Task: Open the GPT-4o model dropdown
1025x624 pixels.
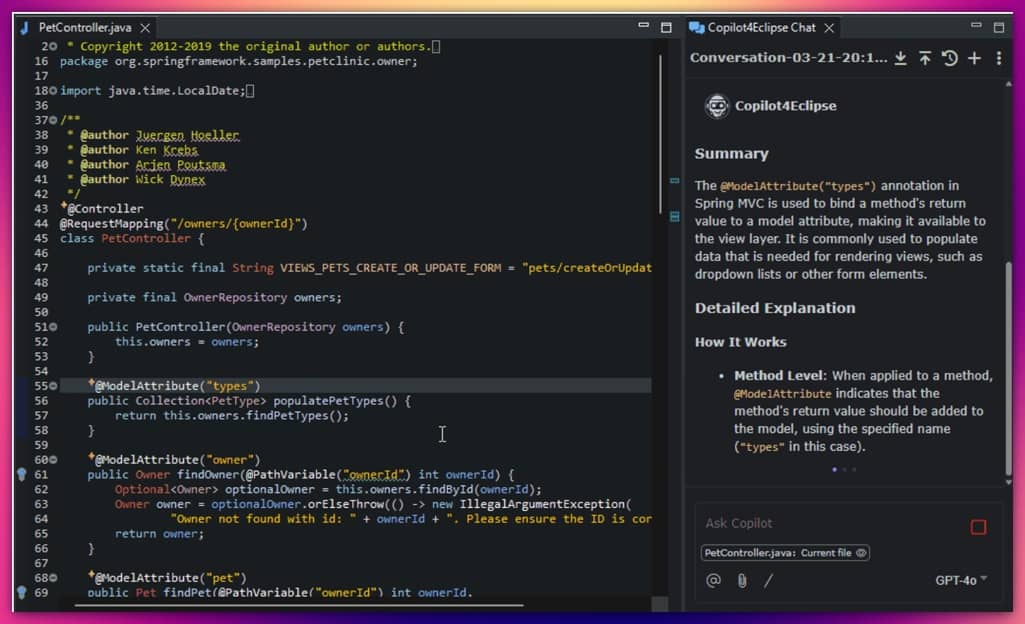Action: 961,580
